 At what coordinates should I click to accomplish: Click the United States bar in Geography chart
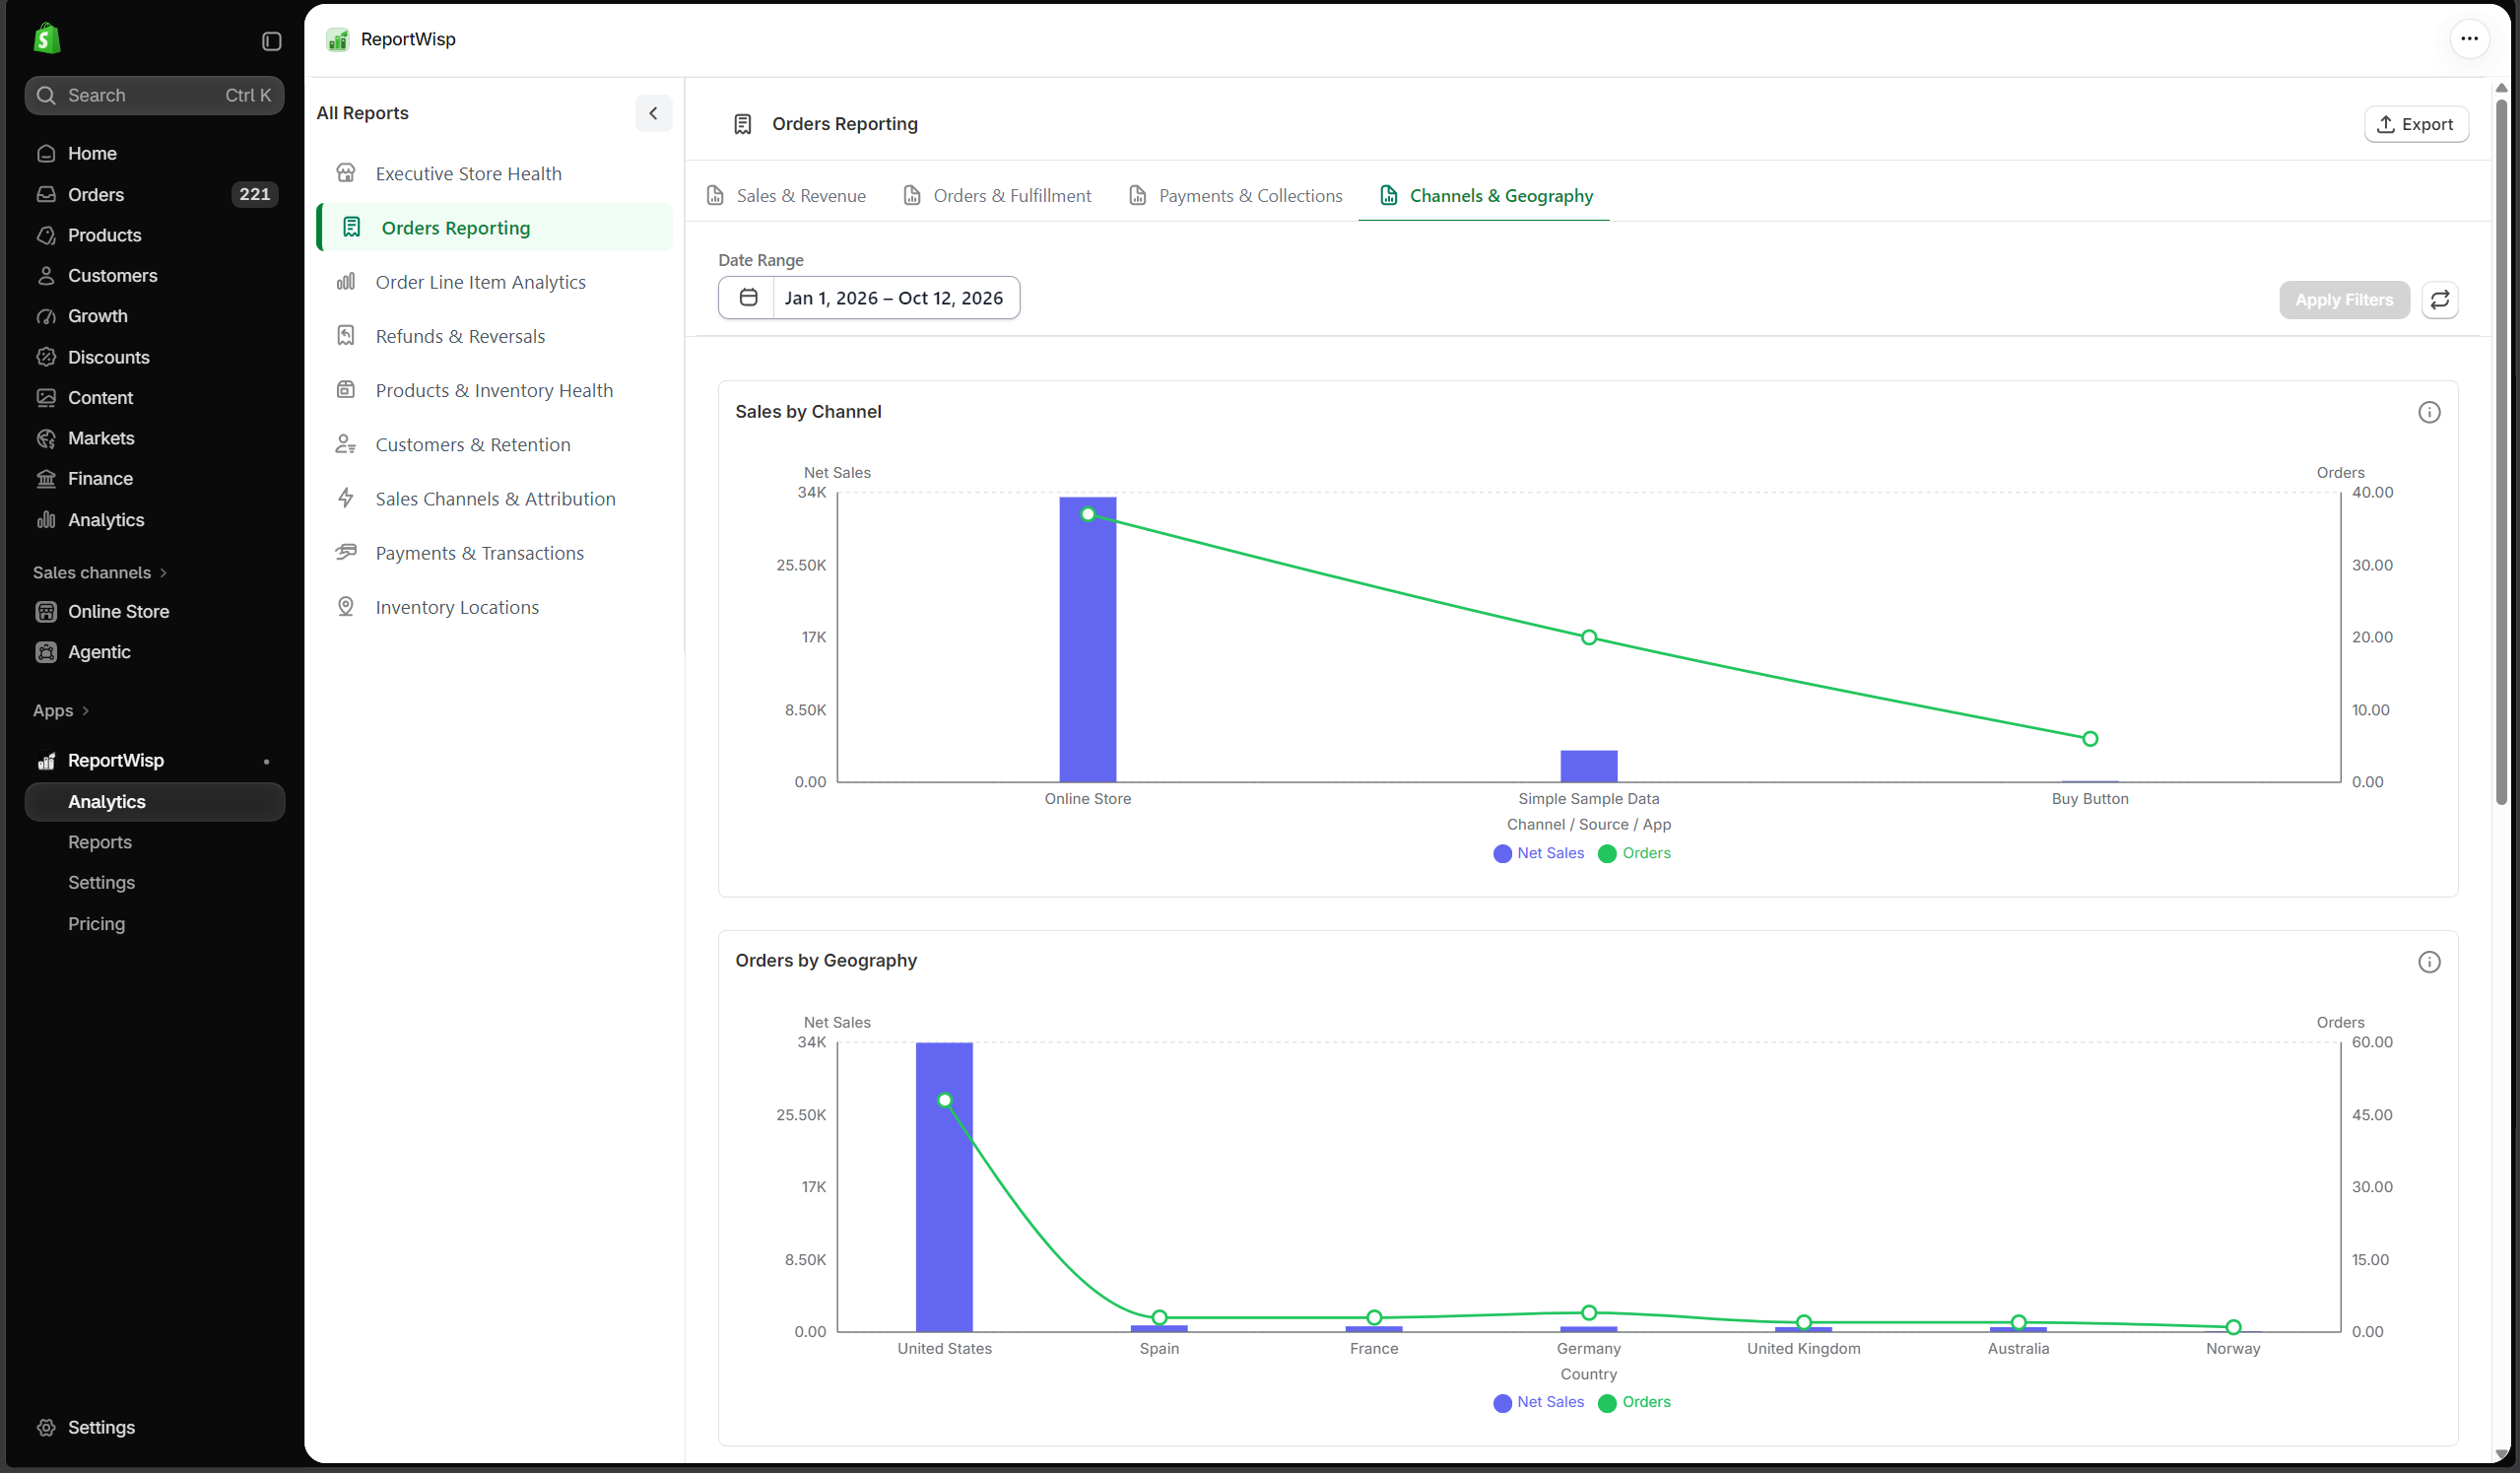coord(943,1187)
